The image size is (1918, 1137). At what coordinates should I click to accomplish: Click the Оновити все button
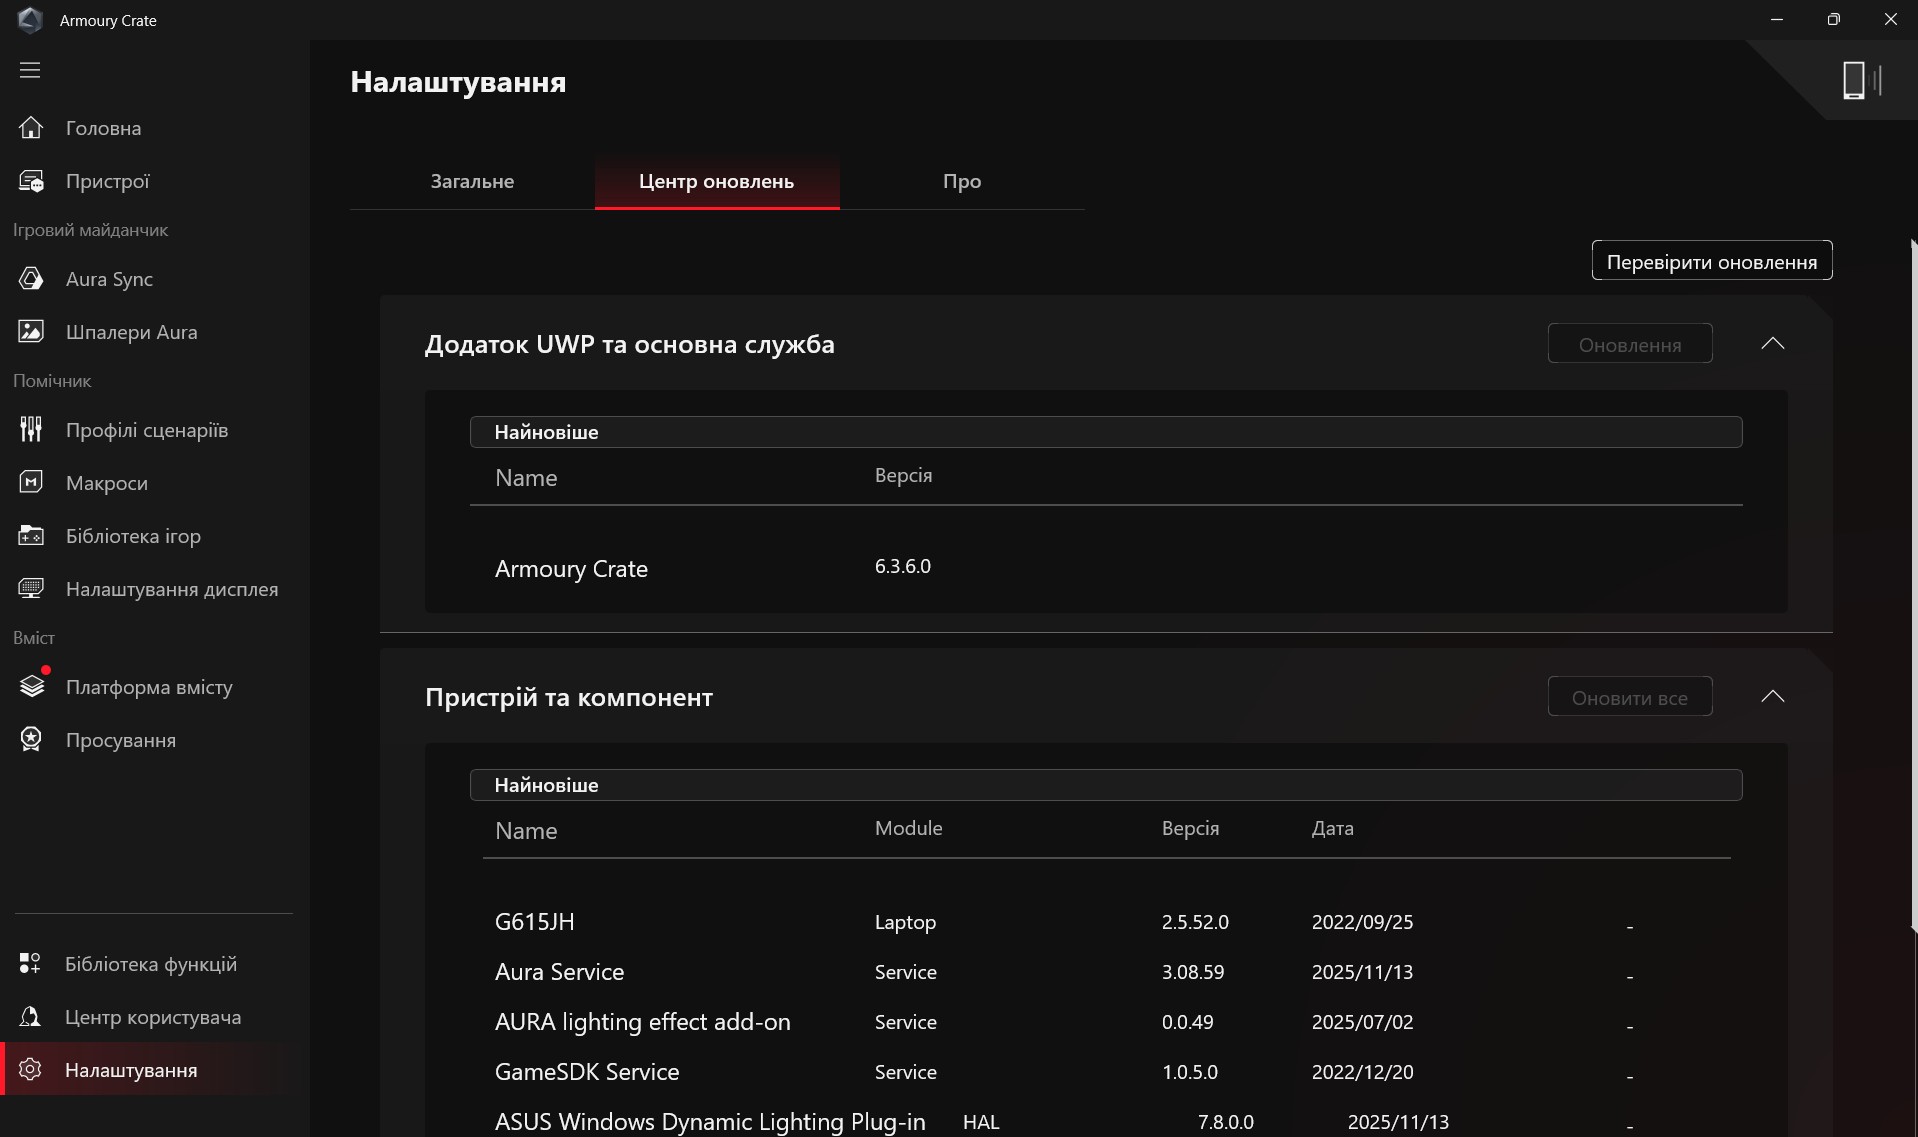(x=1629, y=698)
